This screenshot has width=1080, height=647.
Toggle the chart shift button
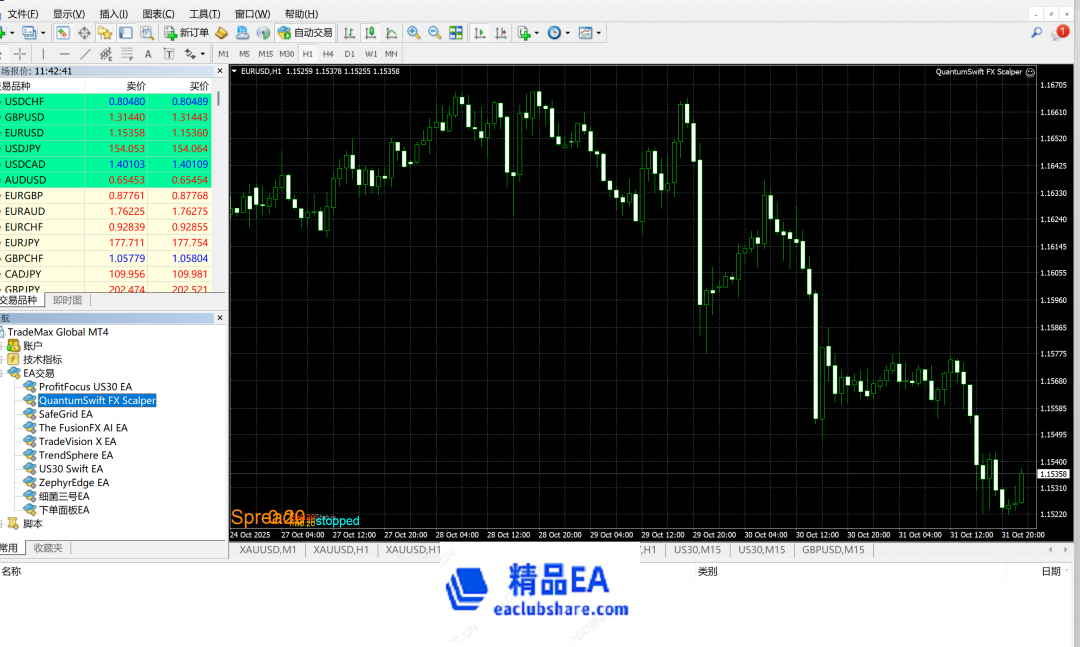pyautogui.click(x=501, y=33)
